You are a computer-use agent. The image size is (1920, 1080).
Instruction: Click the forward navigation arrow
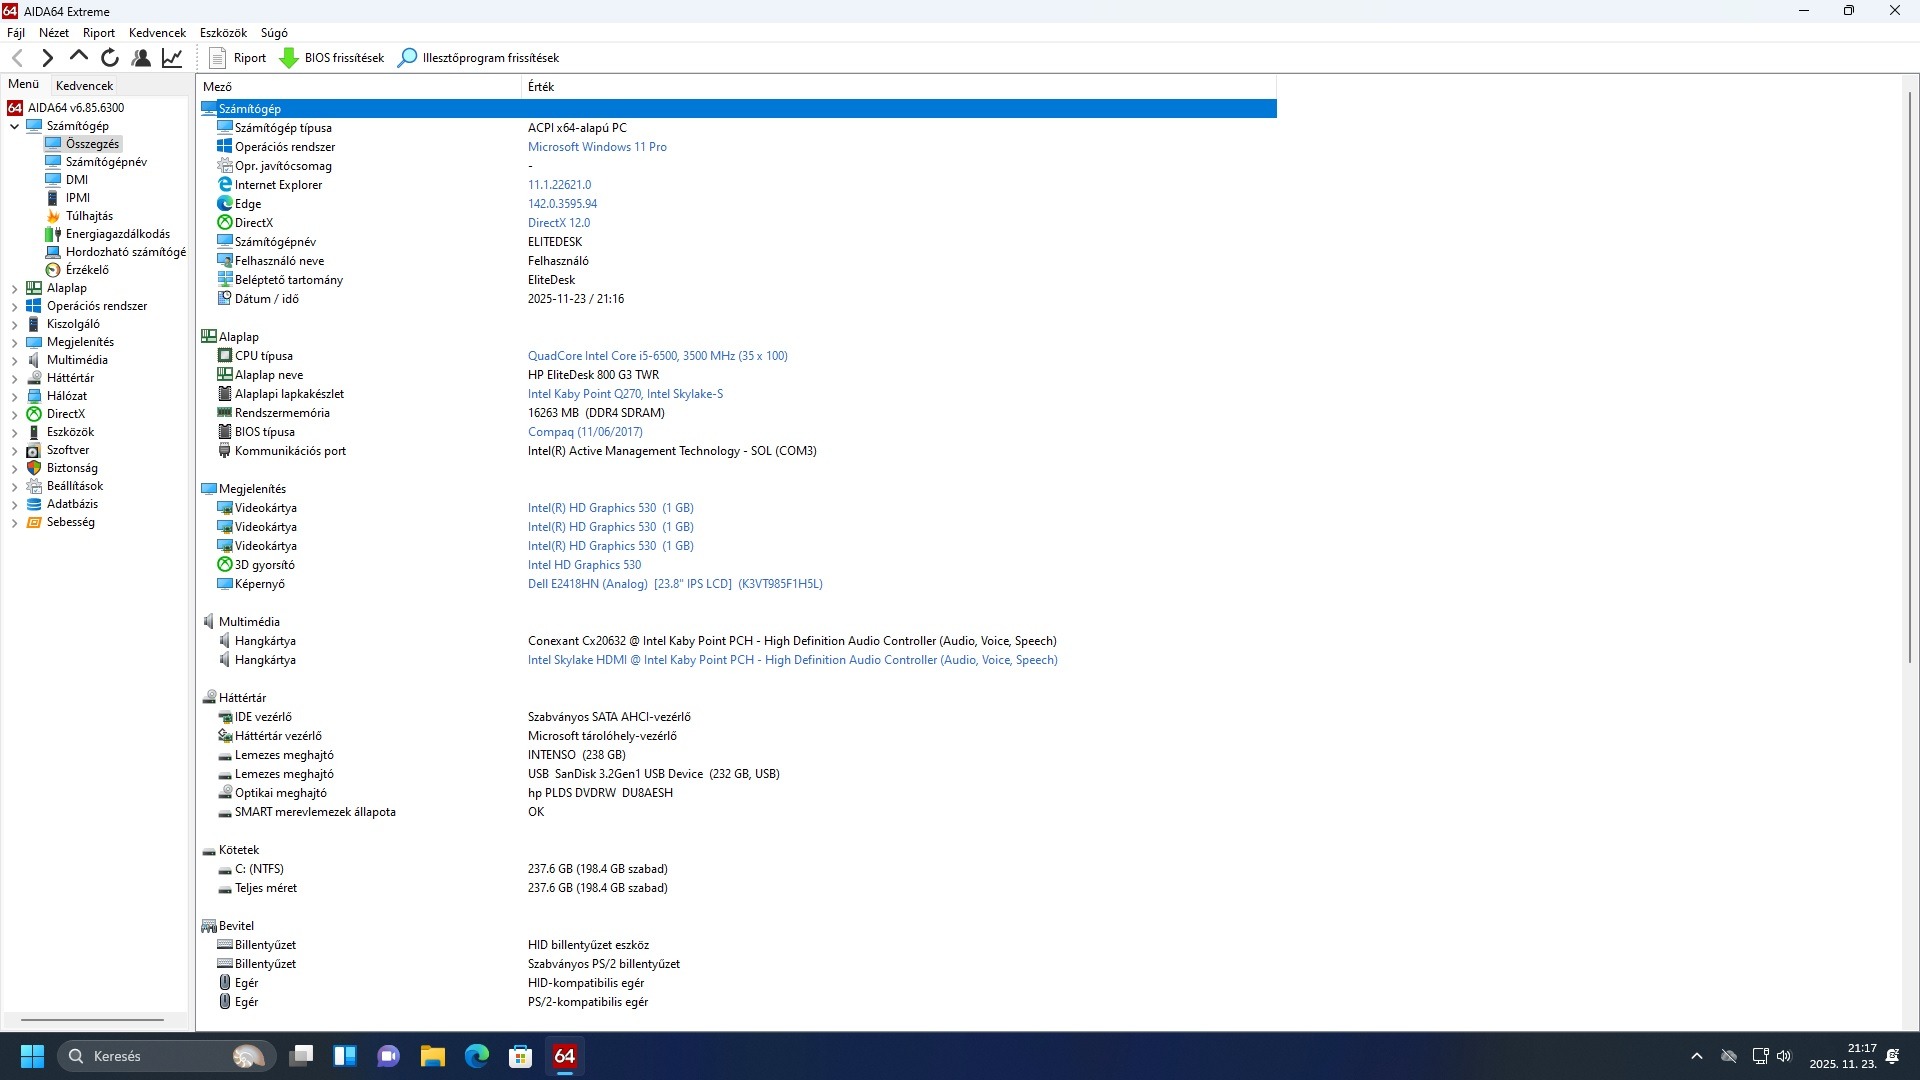click(47, 58)
